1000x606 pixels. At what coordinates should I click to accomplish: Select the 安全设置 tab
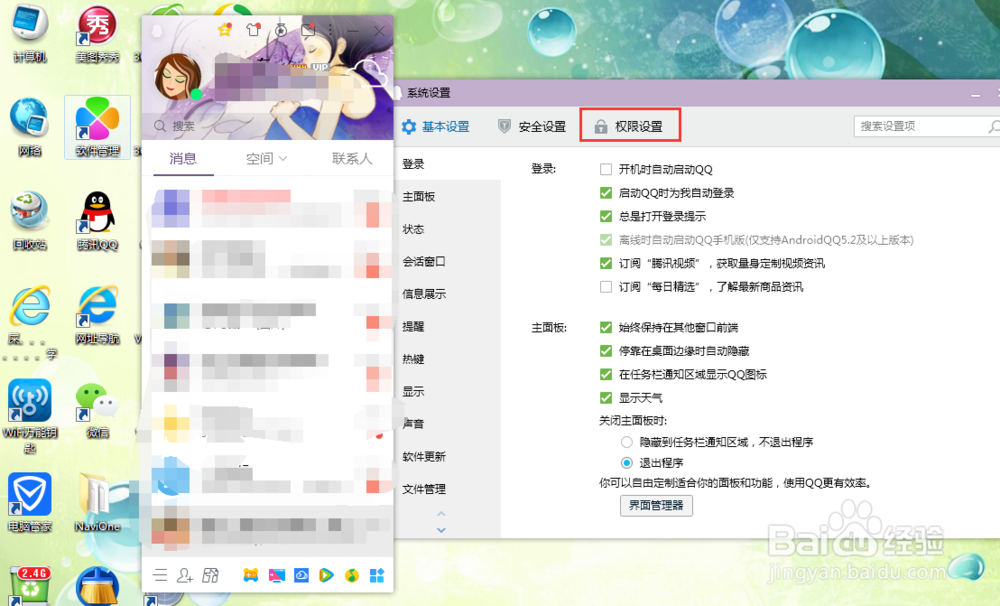pos(532,126)
